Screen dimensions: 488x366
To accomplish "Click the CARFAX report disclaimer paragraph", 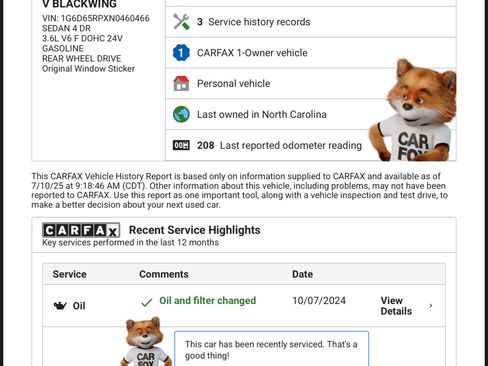I will 239,190.
